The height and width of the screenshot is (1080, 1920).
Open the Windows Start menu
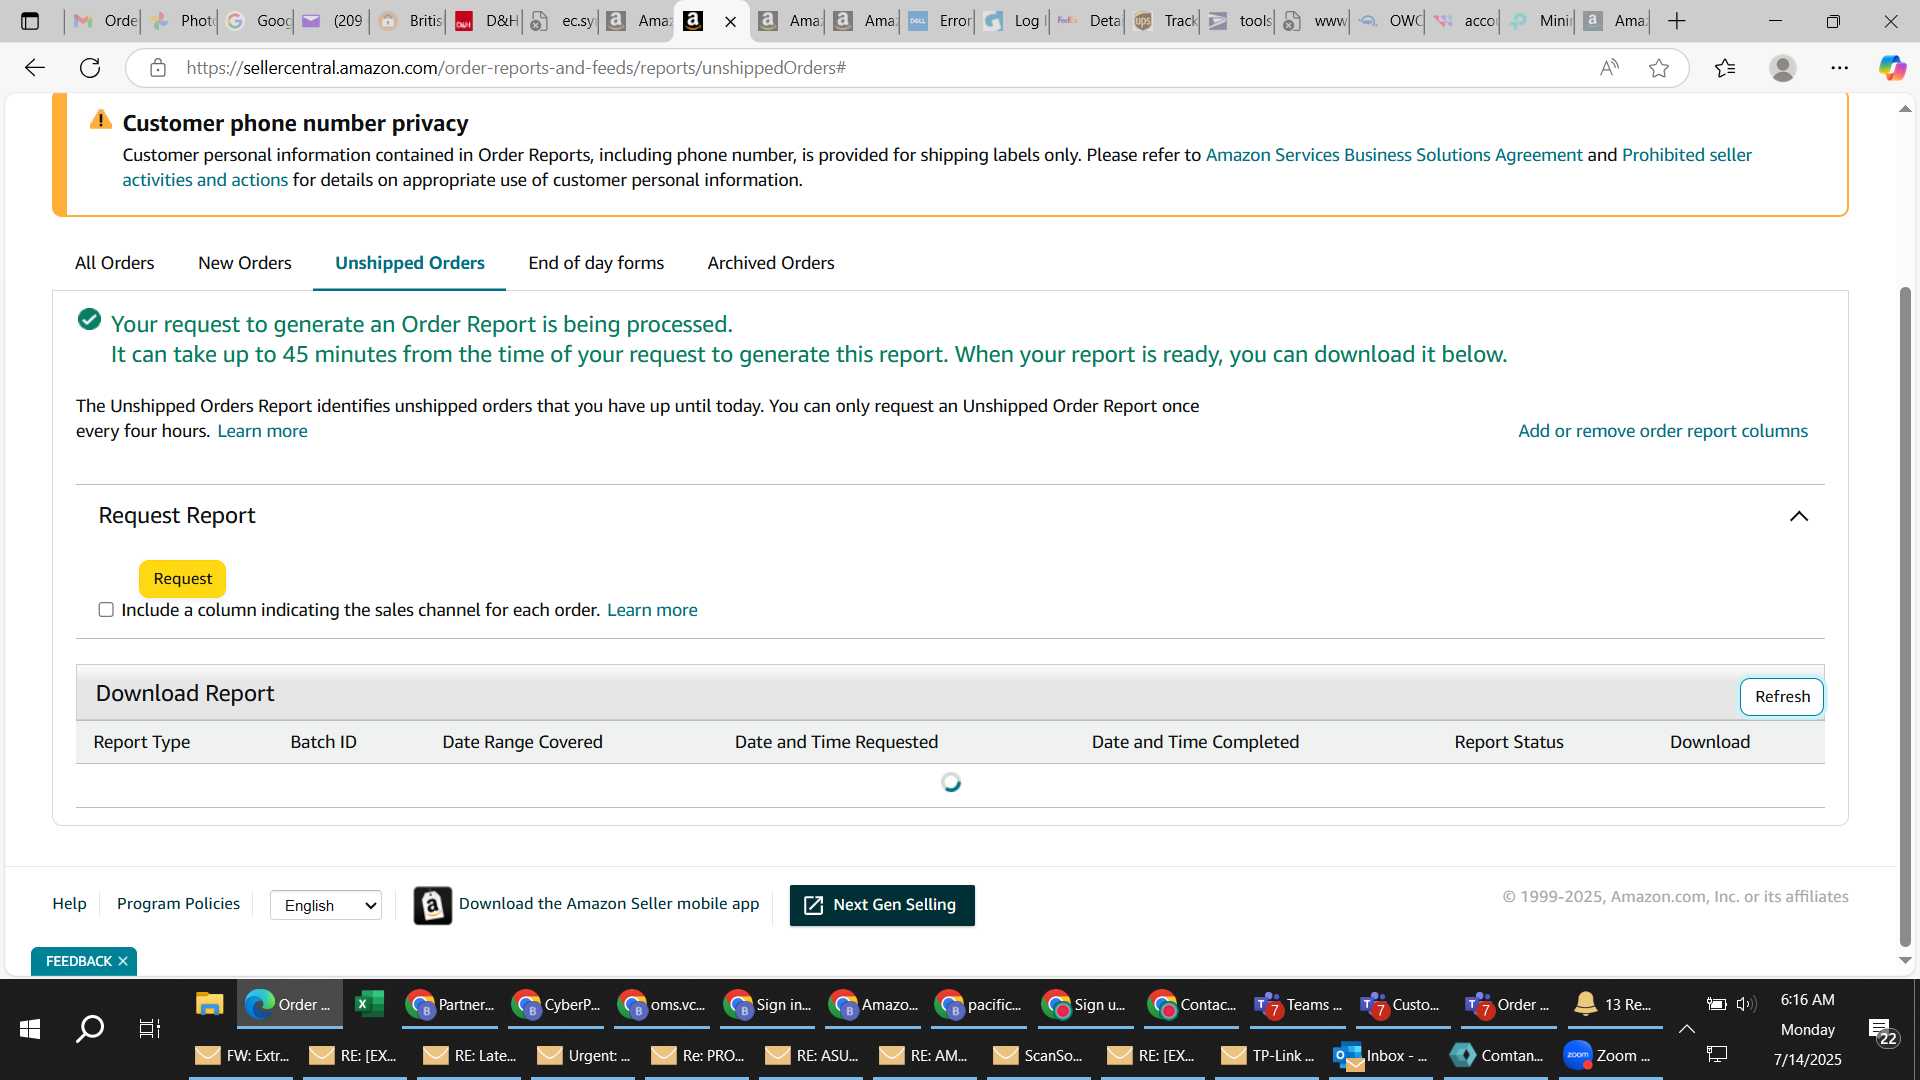[30, 1028]
